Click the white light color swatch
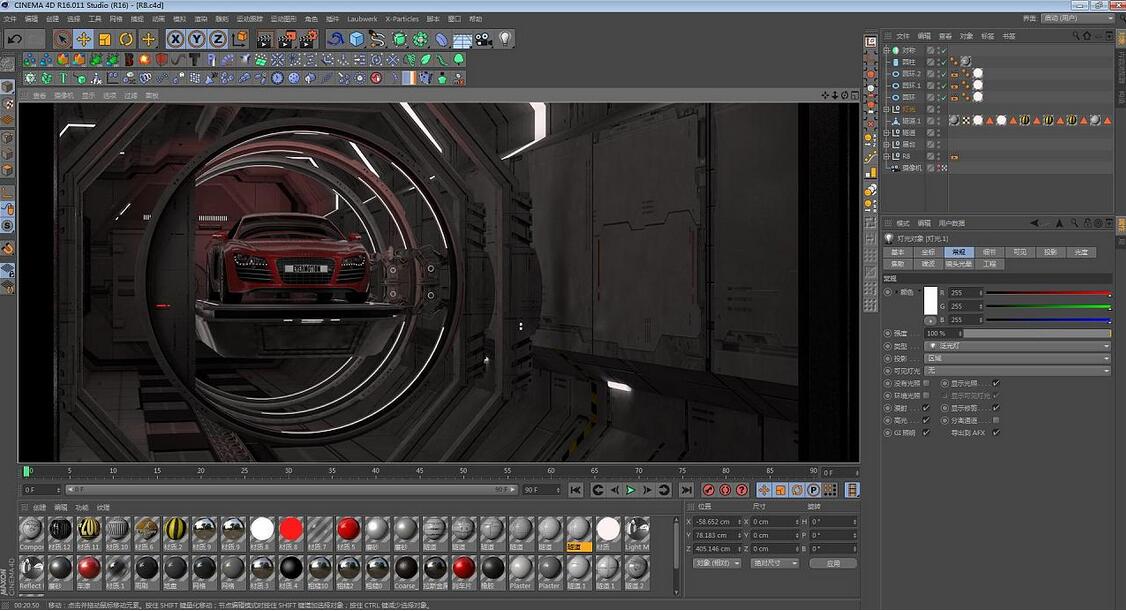The height and width of the screenshot is (611, 1126). 930,300
